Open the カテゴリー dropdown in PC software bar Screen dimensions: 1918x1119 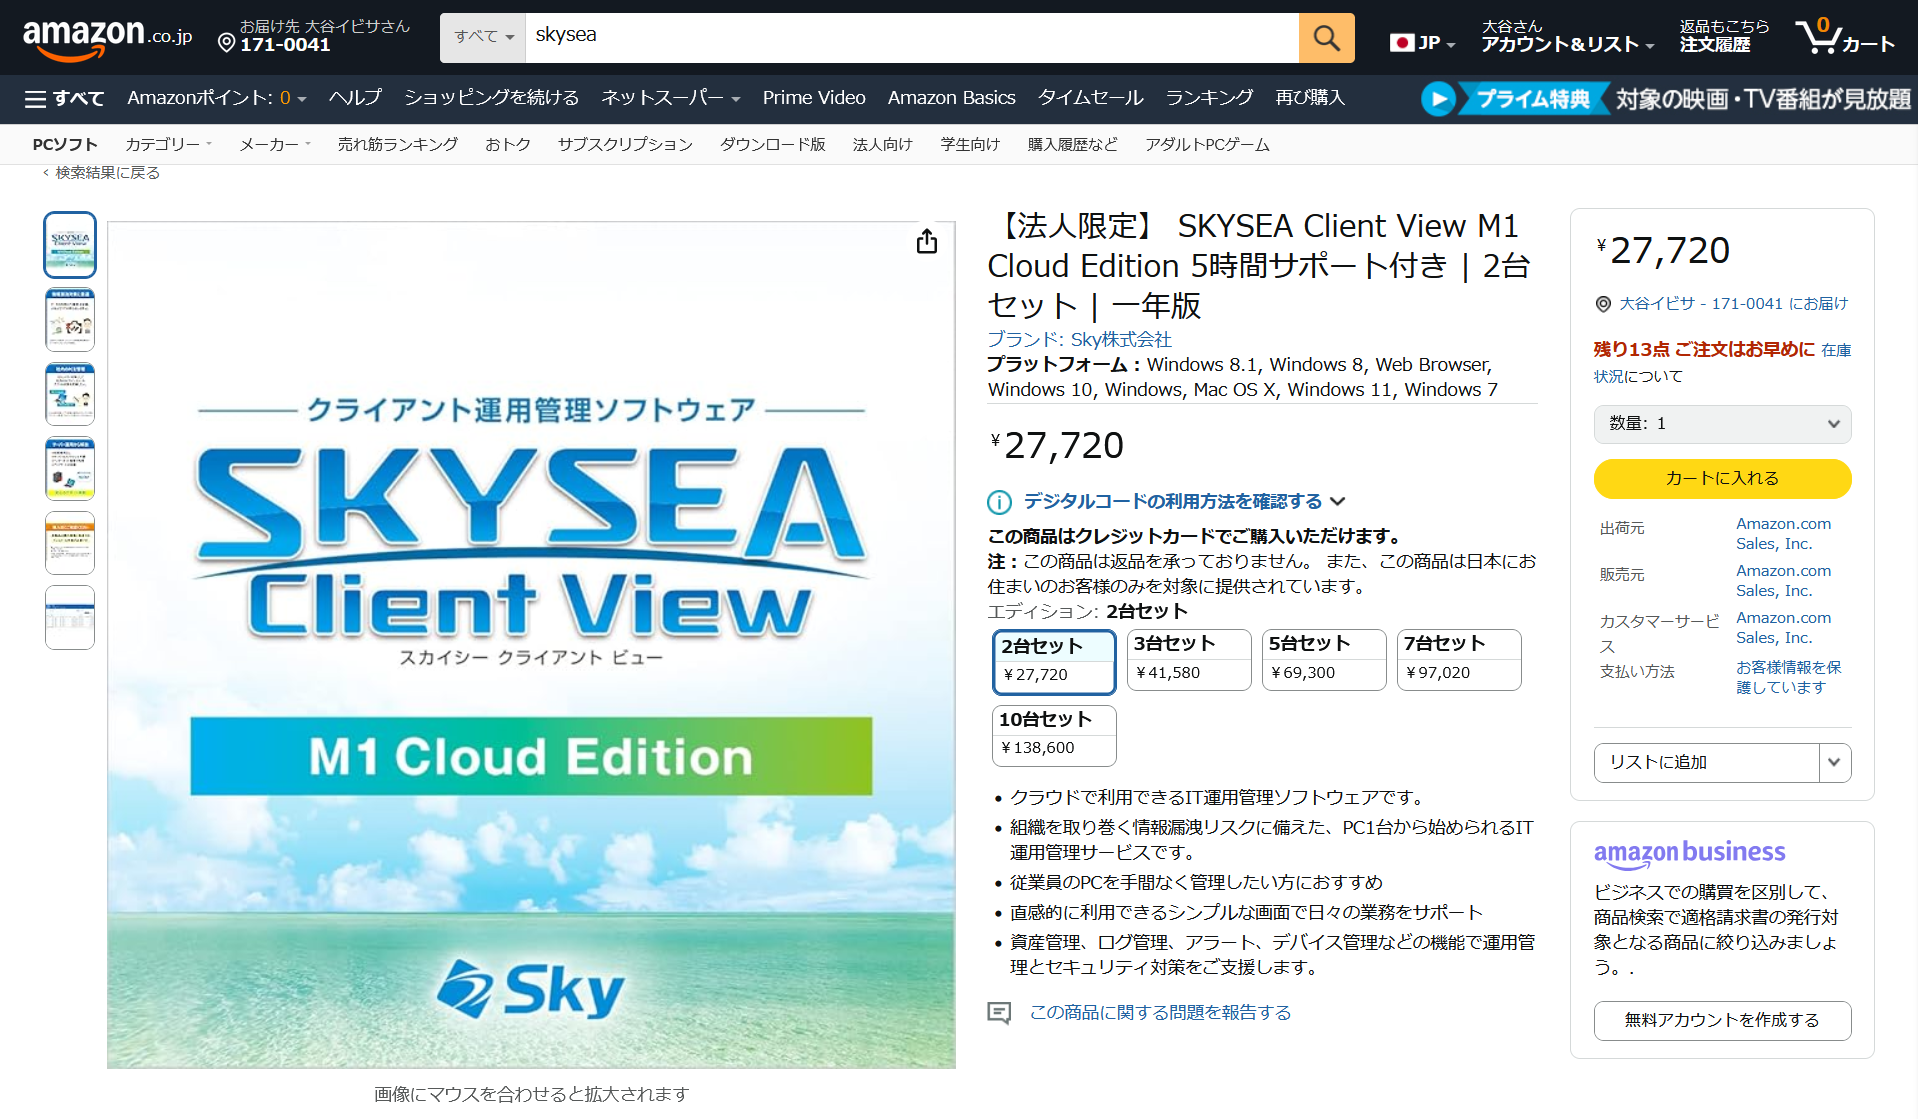pyautogui.click(x=169, y=145)
